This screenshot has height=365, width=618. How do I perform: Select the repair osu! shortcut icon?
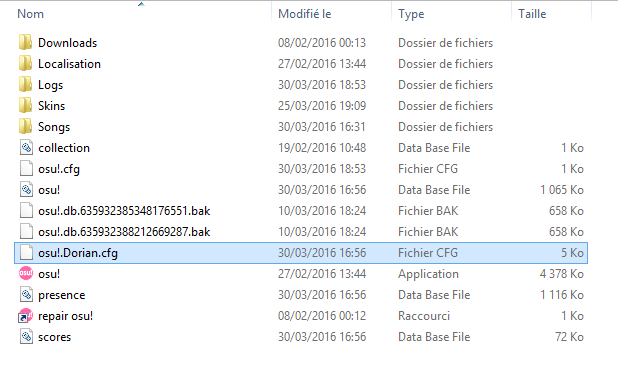coord(26,315)
